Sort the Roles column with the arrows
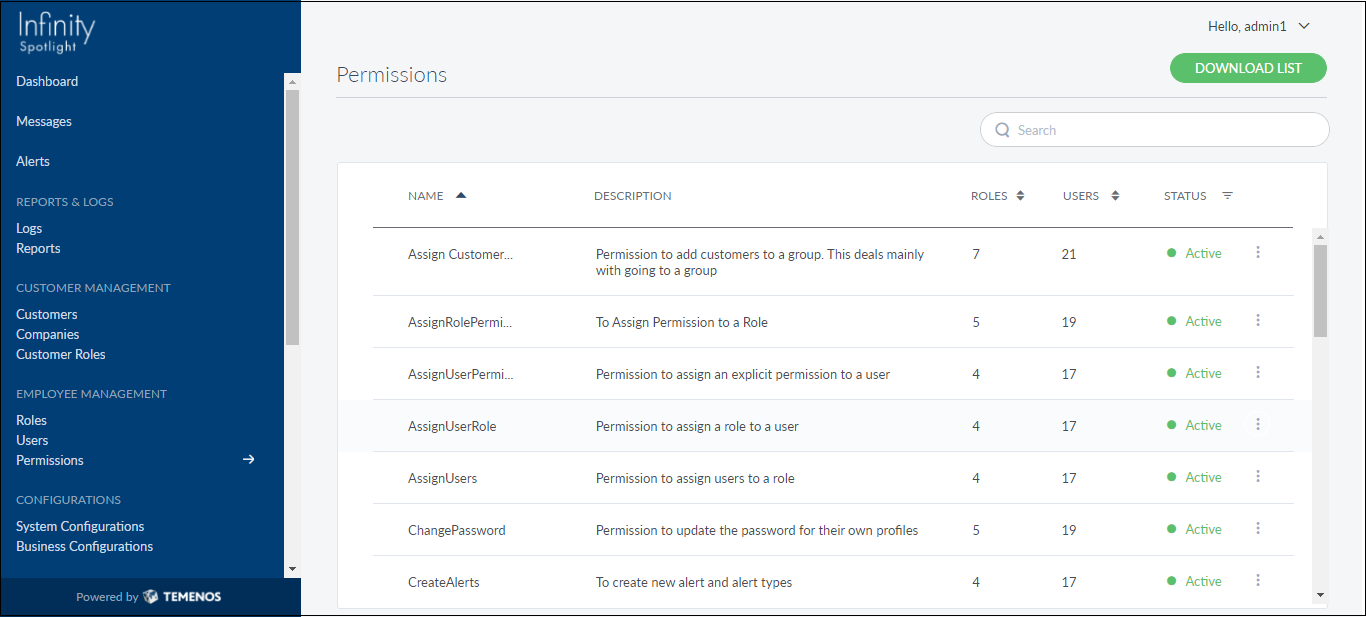1366x617 pixels. [x=1020, y=196]
